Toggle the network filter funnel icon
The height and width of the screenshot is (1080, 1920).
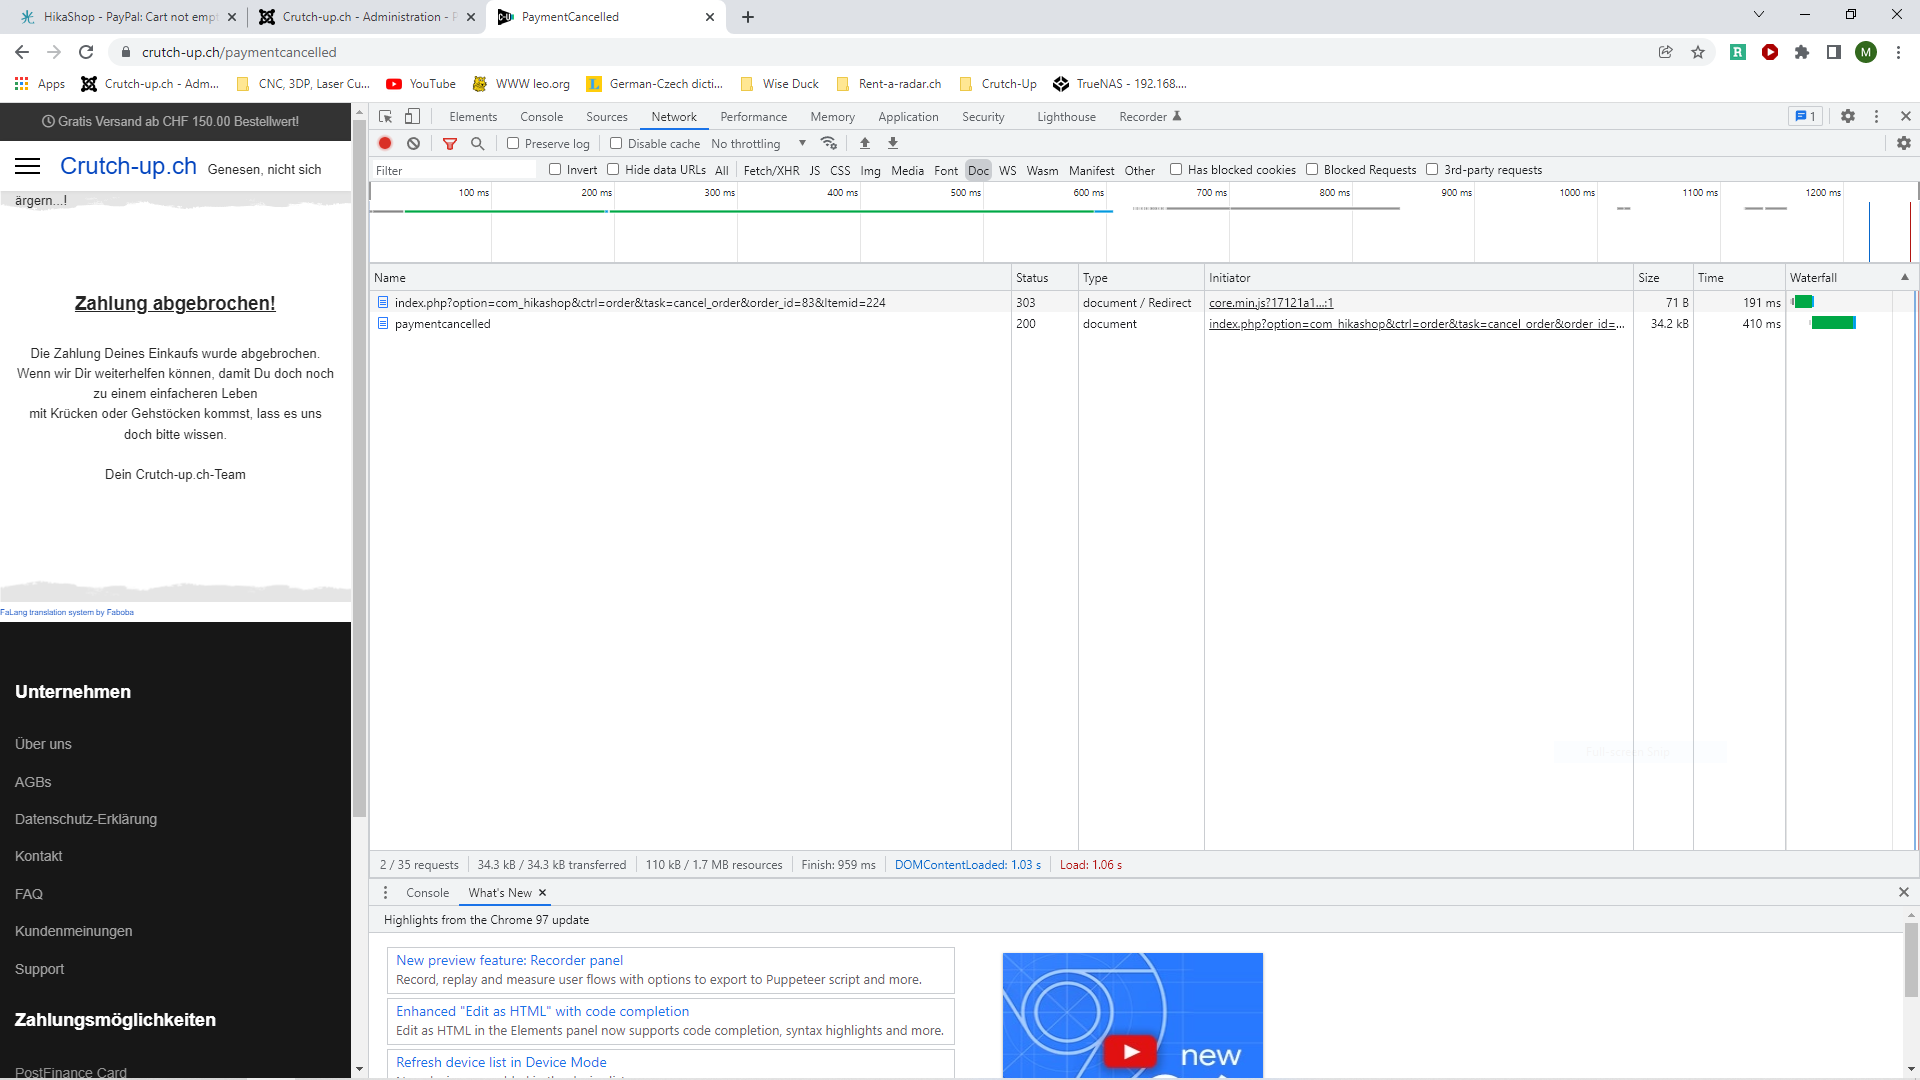[x=450, y=143]
